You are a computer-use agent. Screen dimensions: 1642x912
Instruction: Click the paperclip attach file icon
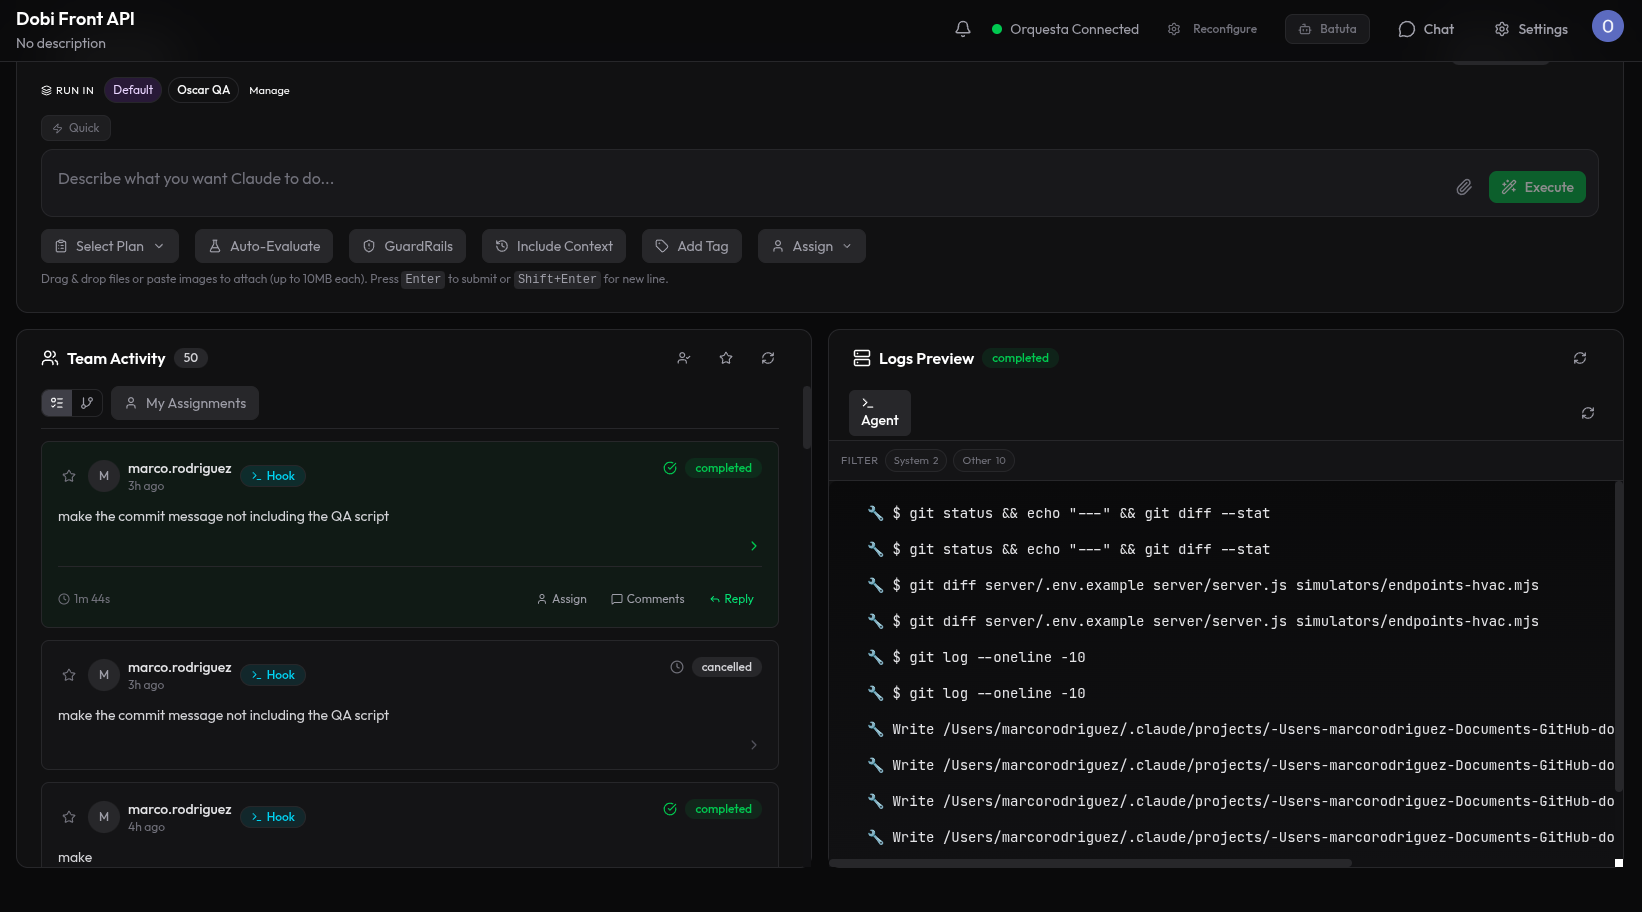pyautogui.click(x=1464, y=187)
